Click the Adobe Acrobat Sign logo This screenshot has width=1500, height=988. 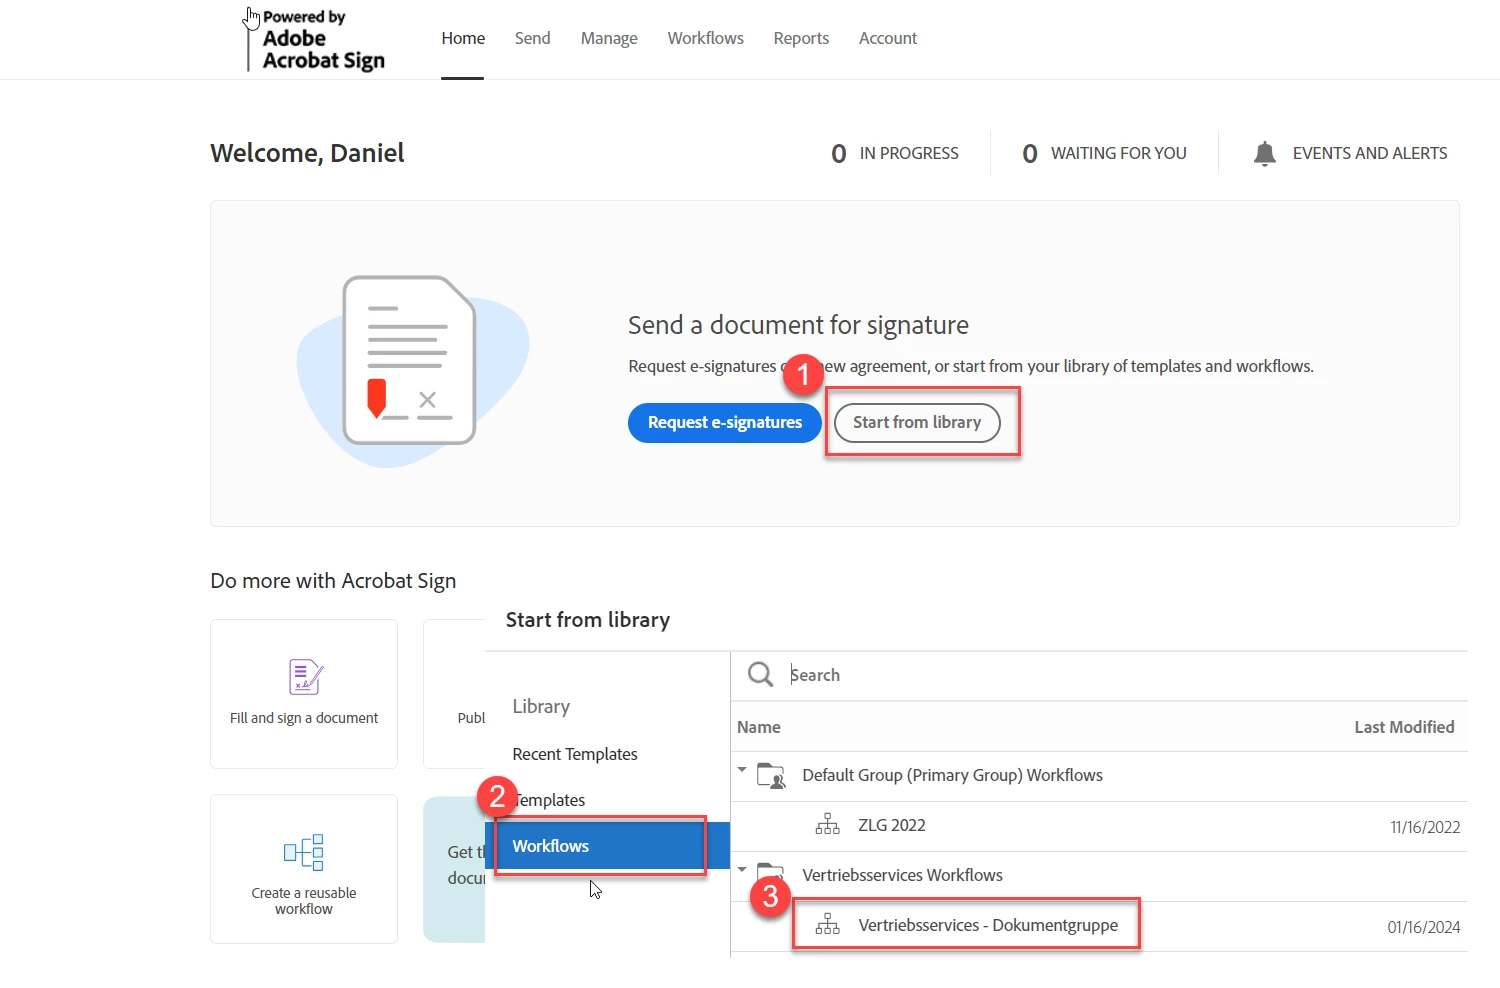click(316, 40)
